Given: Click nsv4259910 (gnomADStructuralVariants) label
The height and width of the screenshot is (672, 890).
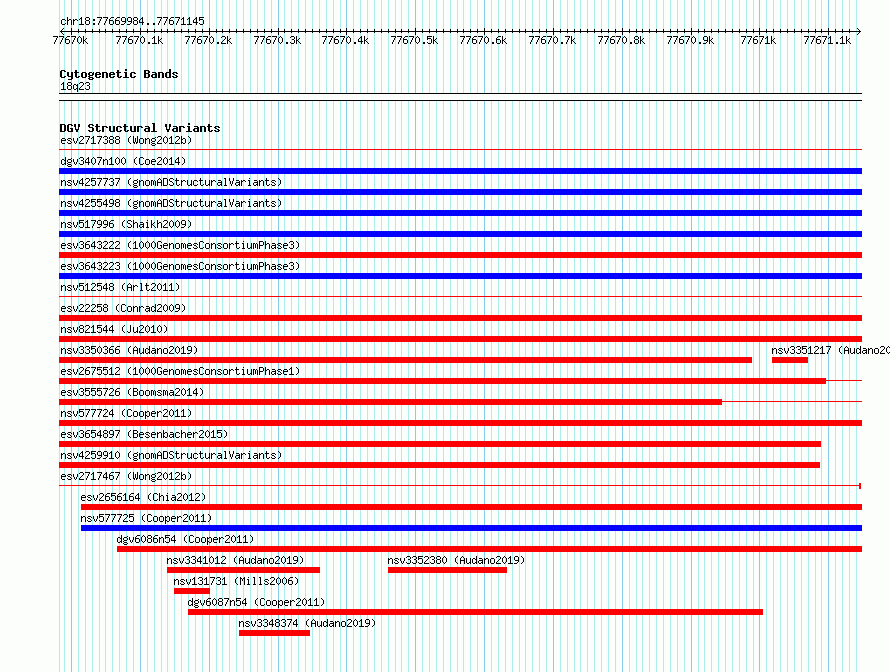Looking at the screenshot, I should tap(171, 455).
